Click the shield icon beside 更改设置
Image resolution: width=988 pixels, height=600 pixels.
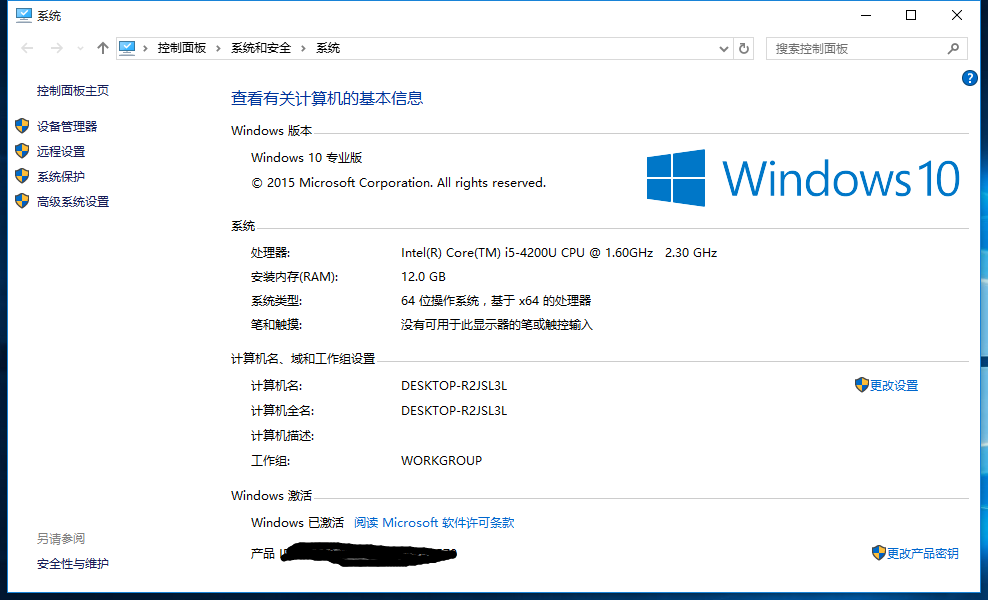pyautogui.click(x=861, y=385)
